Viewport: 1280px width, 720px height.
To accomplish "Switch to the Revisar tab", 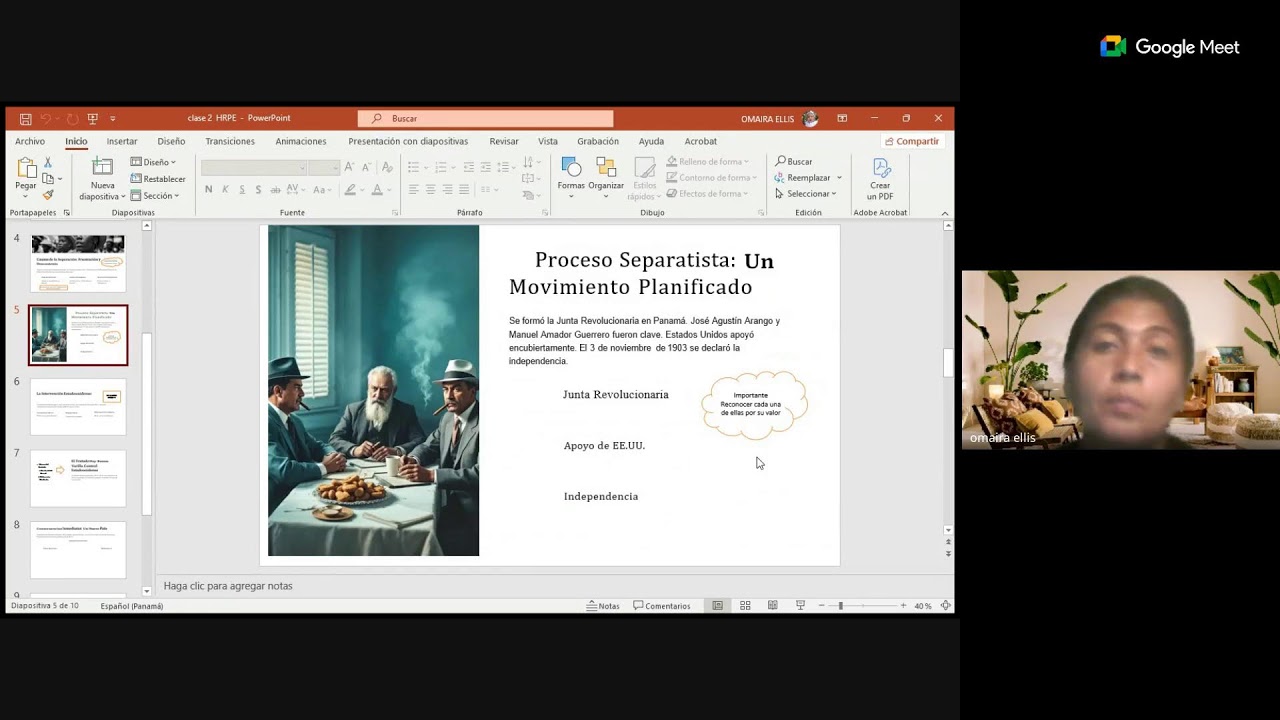I will pos(504,141).
